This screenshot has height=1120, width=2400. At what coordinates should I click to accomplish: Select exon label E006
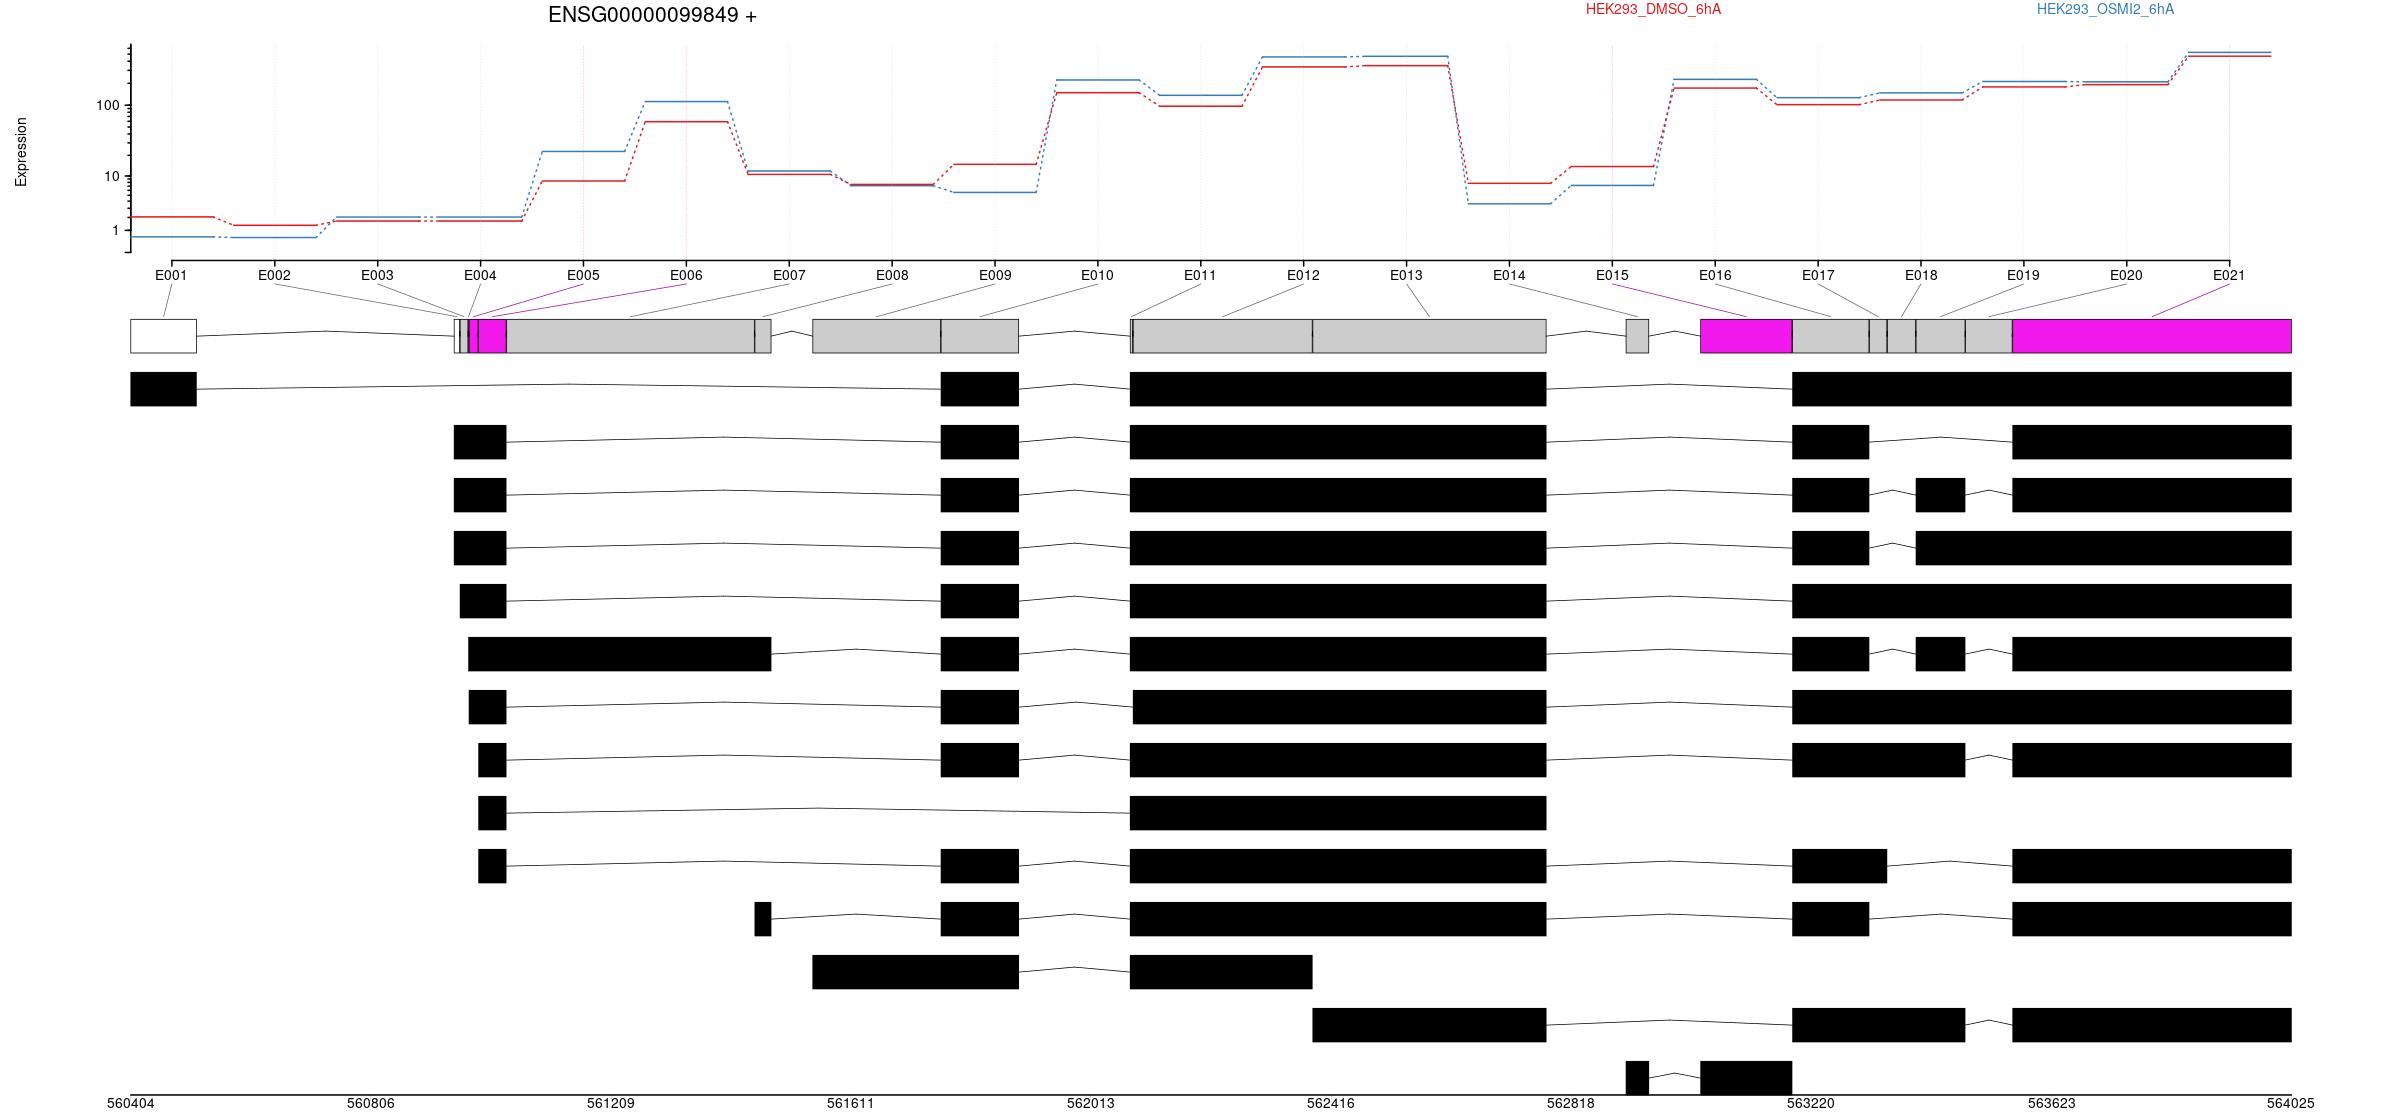(x=686, y=275)
